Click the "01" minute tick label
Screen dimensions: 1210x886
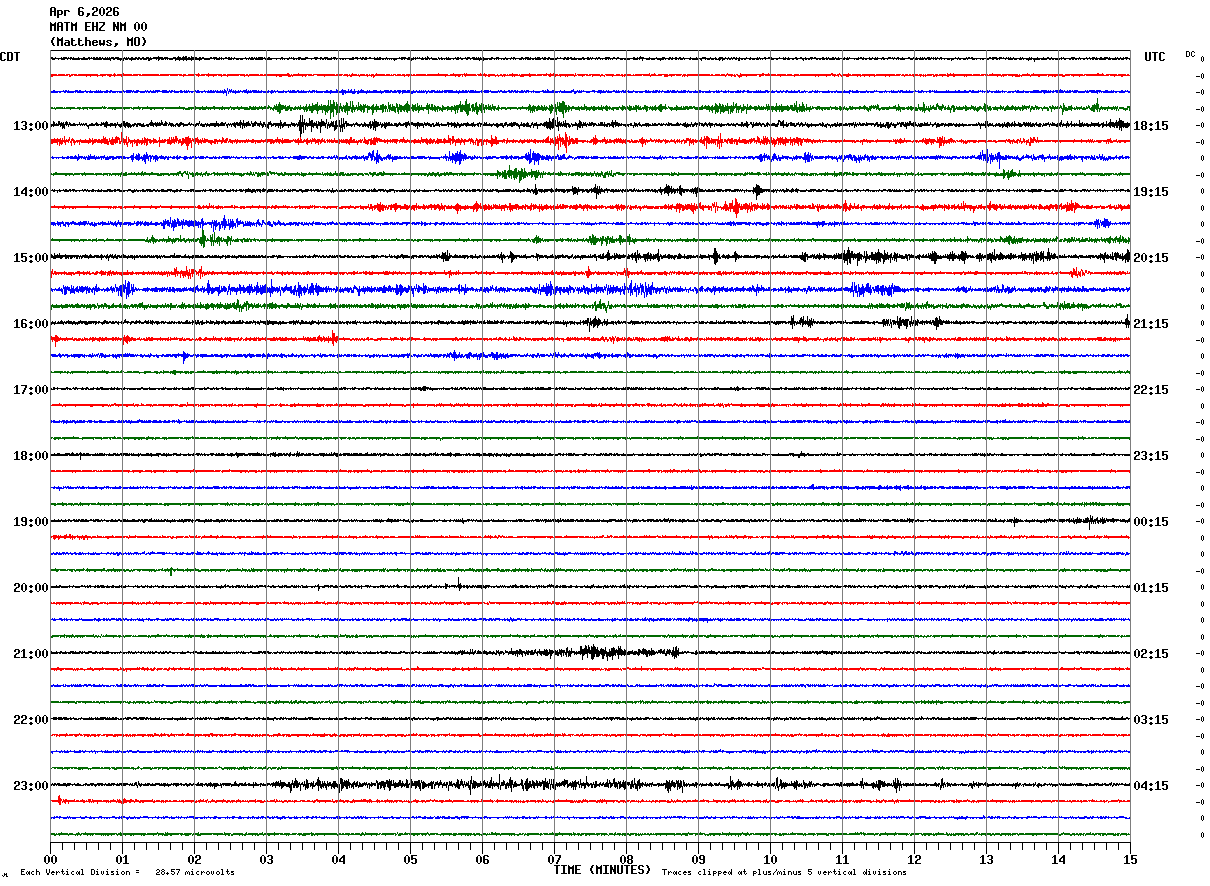tap(122, 859)
